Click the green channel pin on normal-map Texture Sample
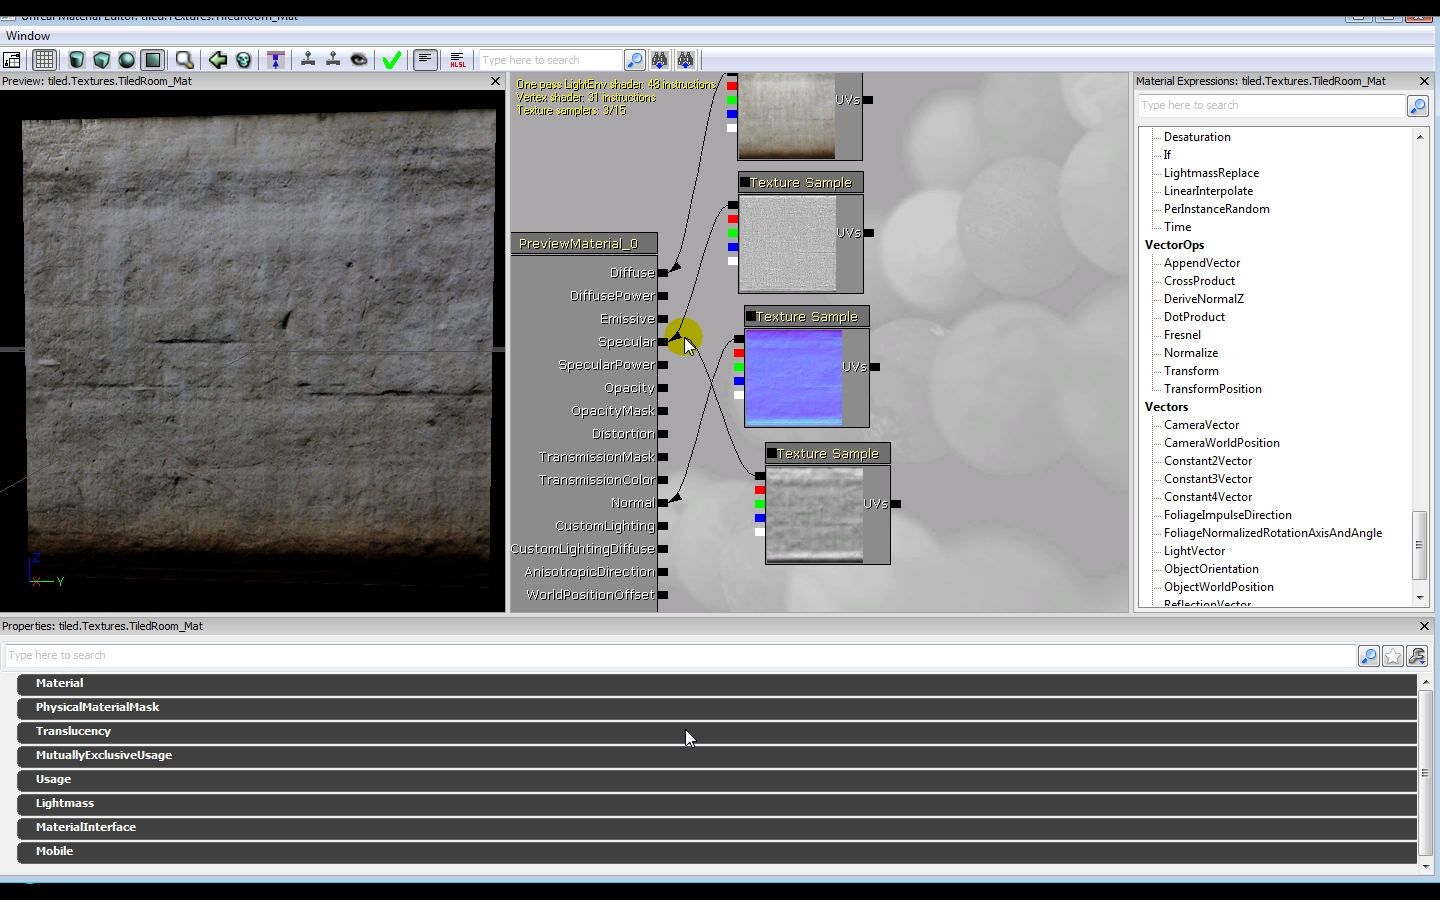The height and width of the screenshot is (900, 1440). point(739,367)
